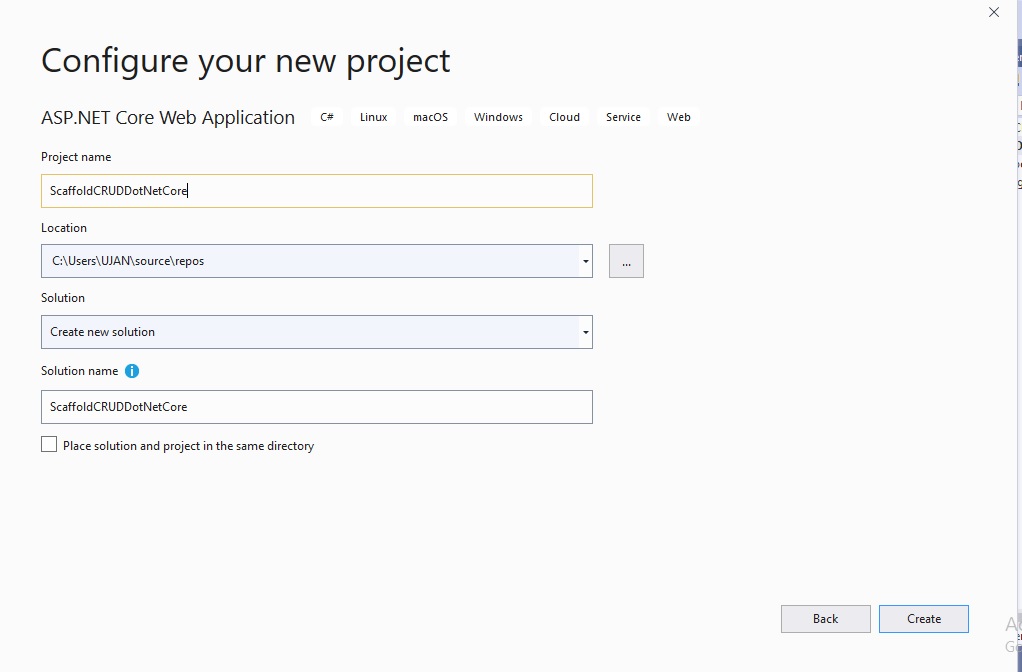Expand the Location path dropdown arrow

[x=585, y=261]
